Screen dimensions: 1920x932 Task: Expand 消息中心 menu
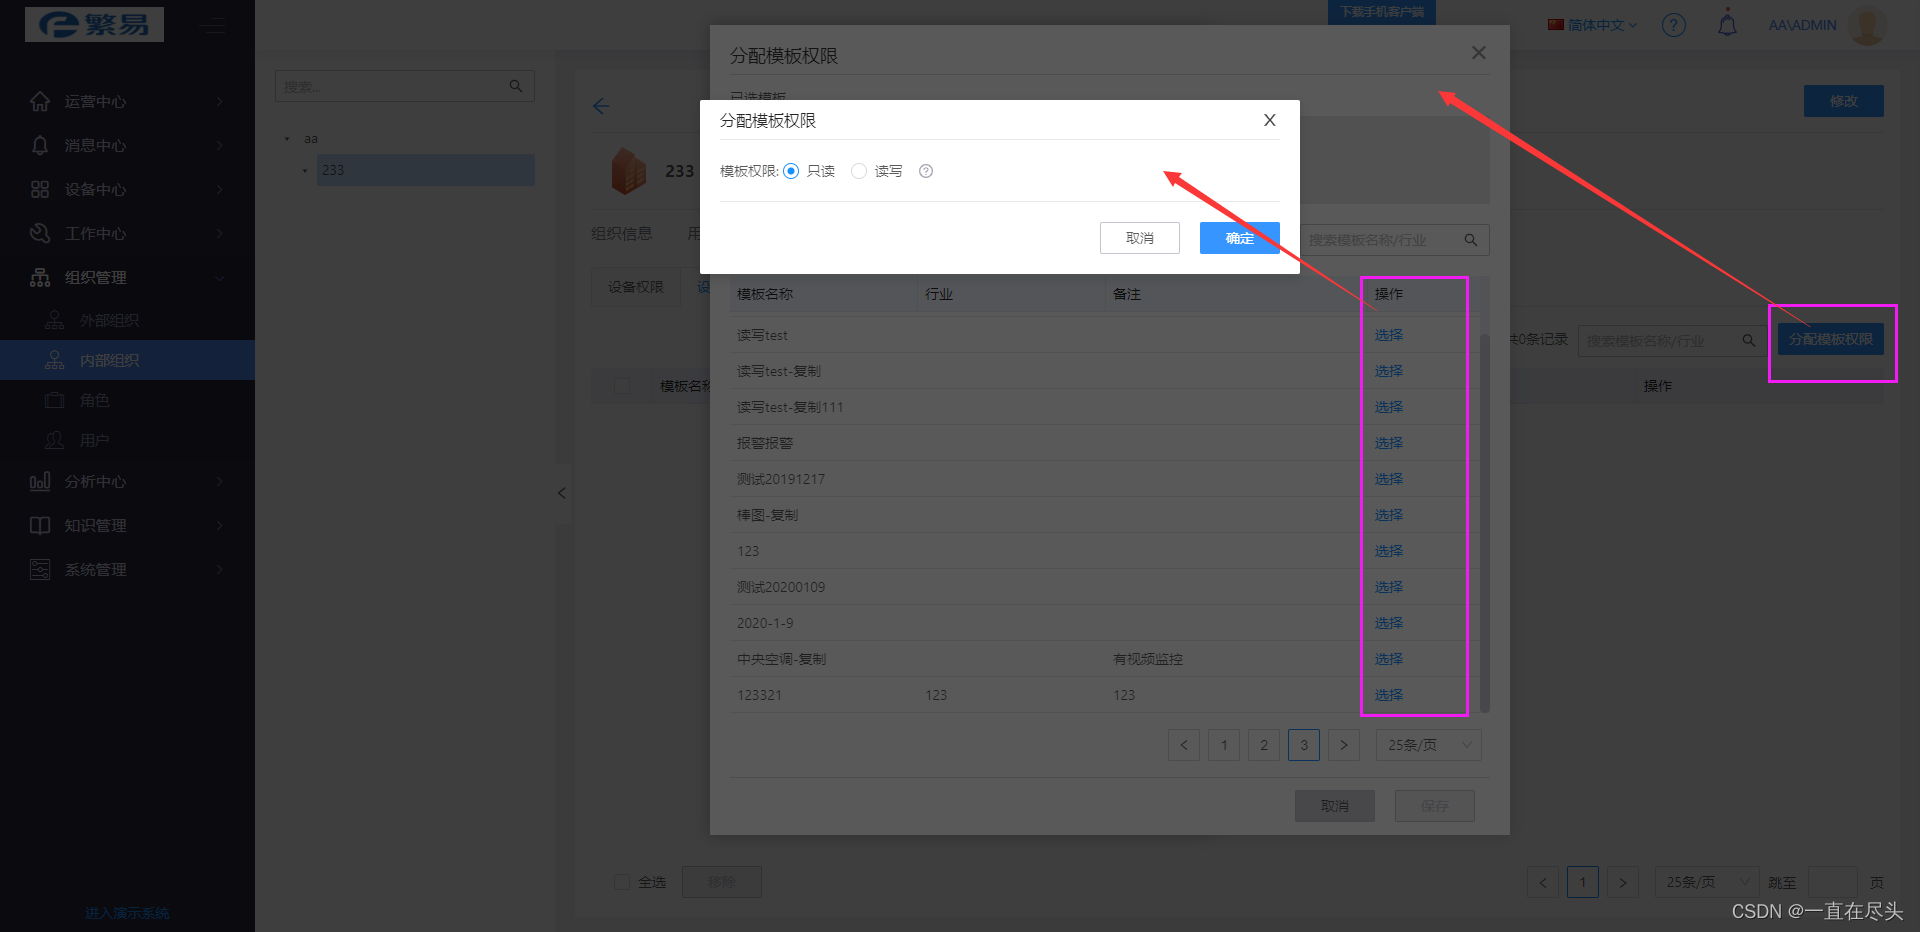pyautogui.click(x=127, y=145)
